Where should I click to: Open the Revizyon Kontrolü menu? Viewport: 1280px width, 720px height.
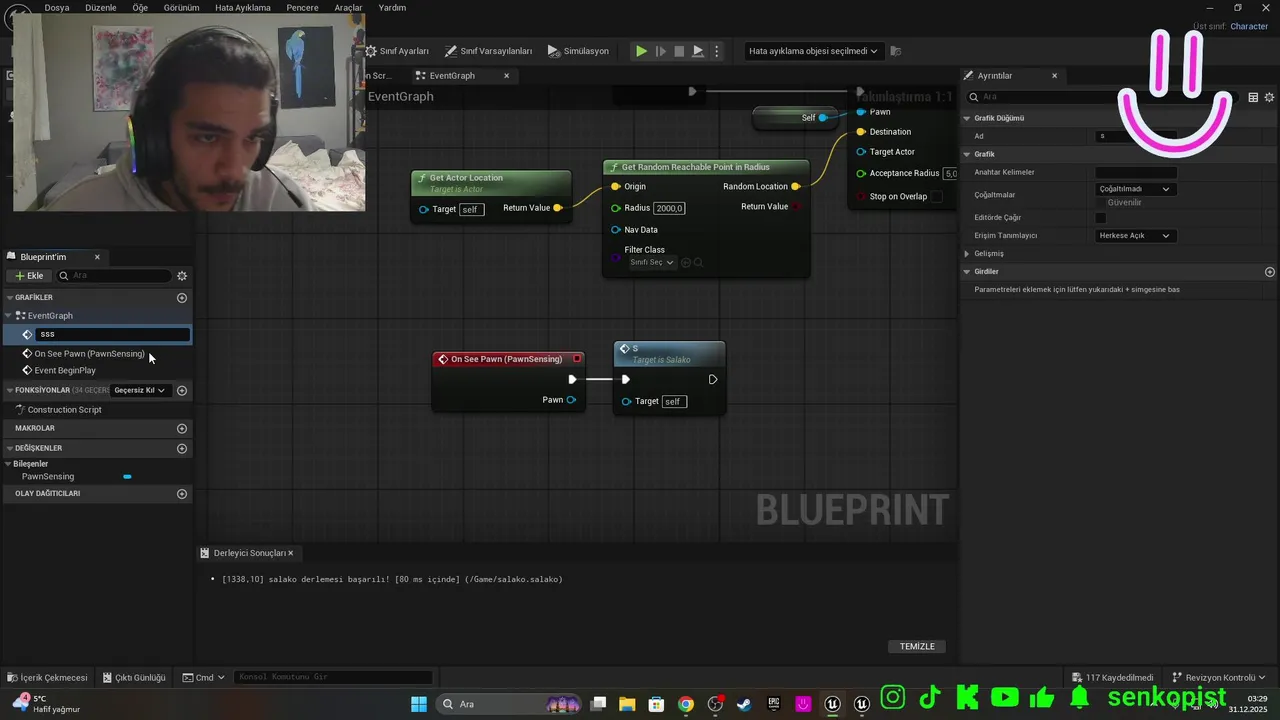click(x=1219, y=678)
